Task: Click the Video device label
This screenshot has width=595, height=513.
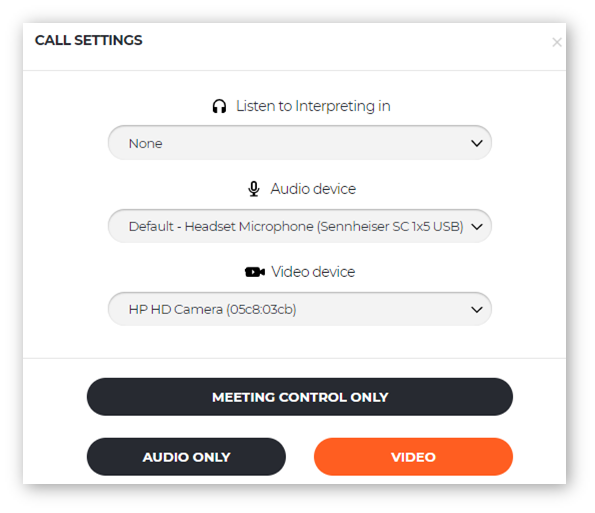Action: 313,272
